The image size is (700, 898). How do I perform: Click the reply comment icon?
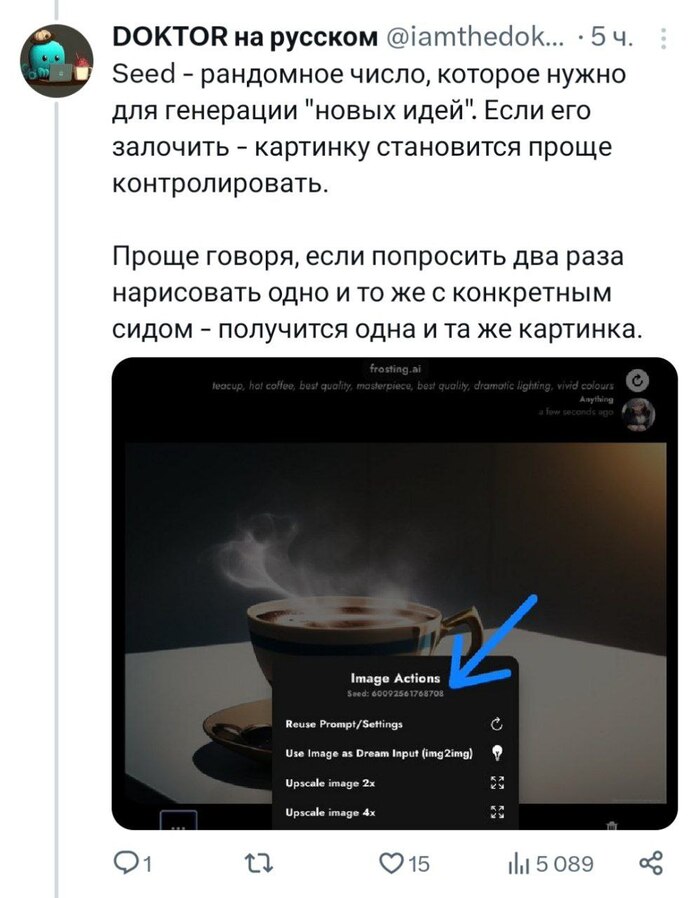tap(124, 862)
